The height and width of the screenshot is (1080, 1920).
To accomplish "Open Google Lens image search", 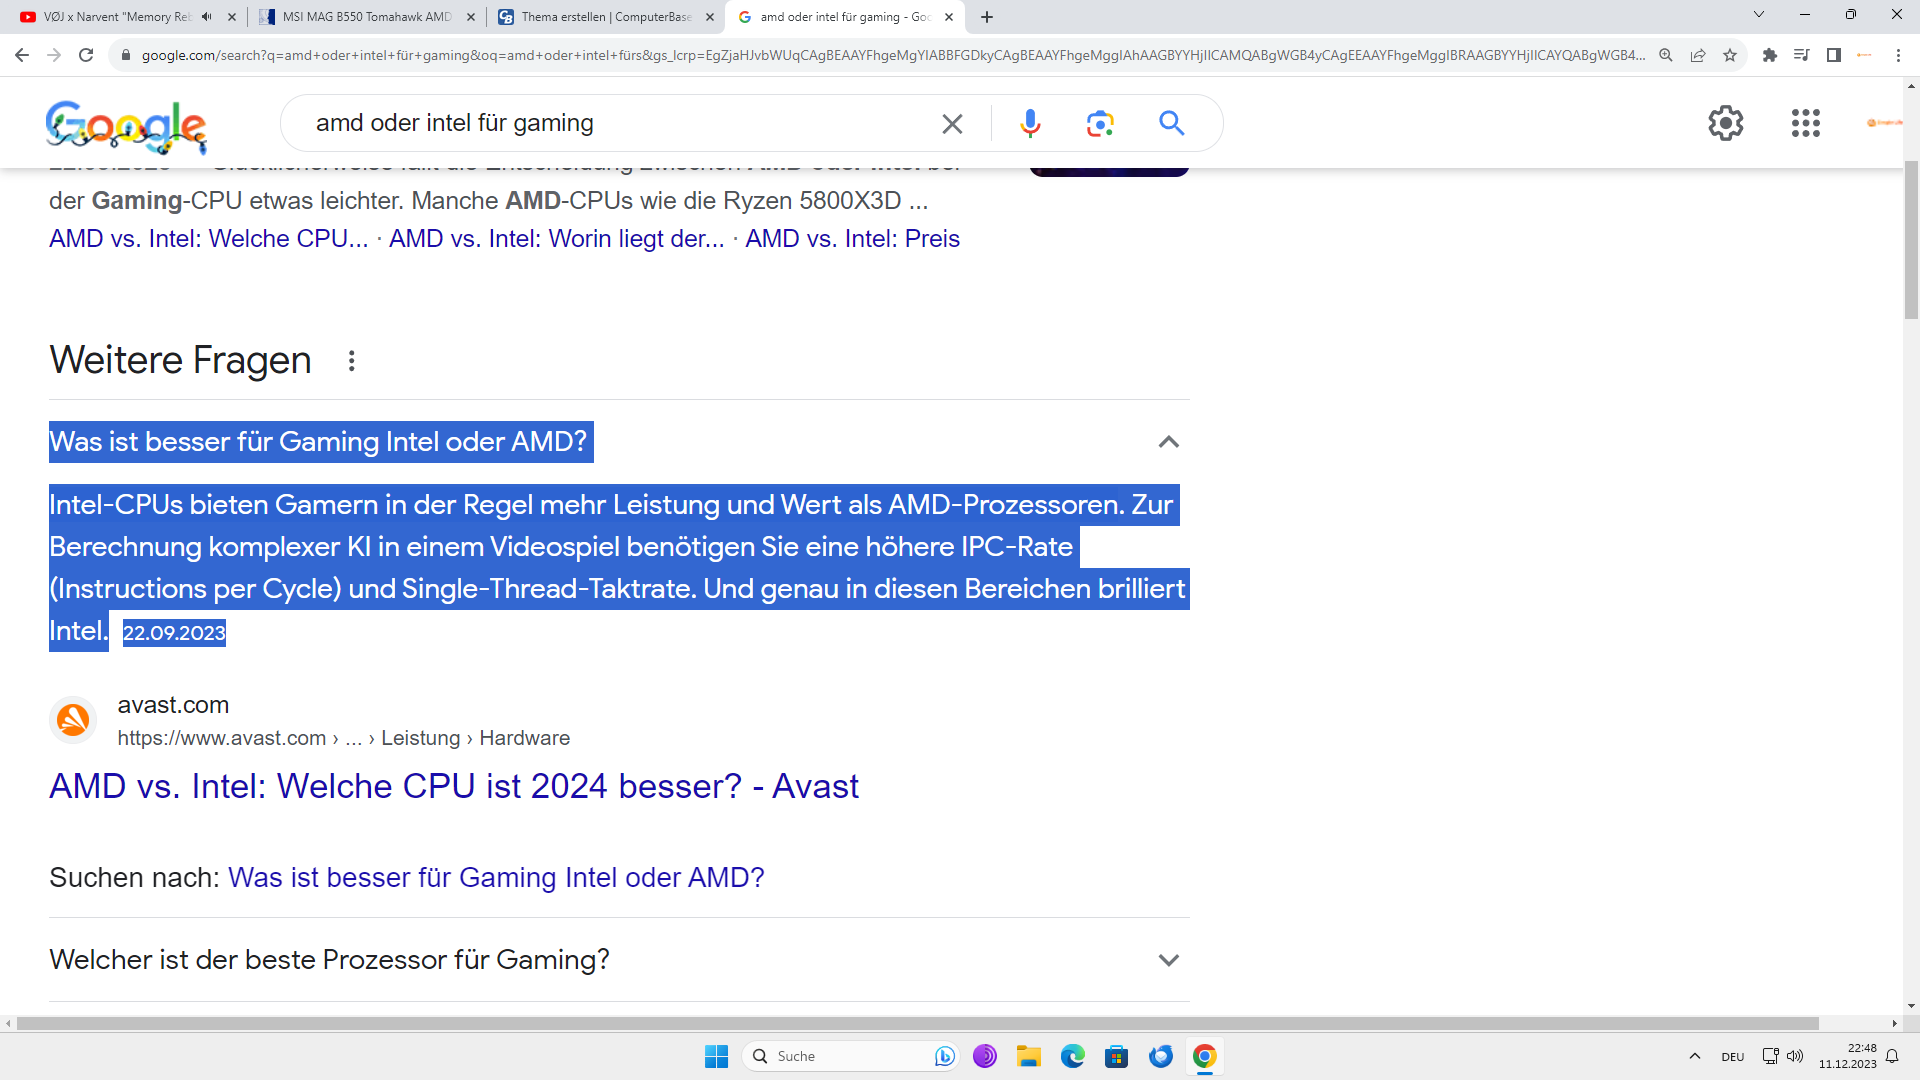I will point(1100,123).
